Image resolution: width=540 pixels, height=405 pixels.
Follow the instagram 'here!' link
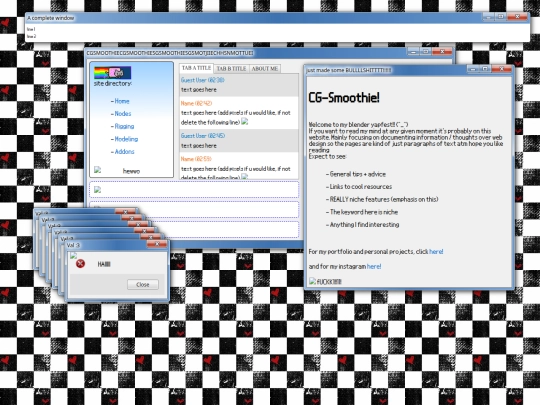tap(374, 266)
